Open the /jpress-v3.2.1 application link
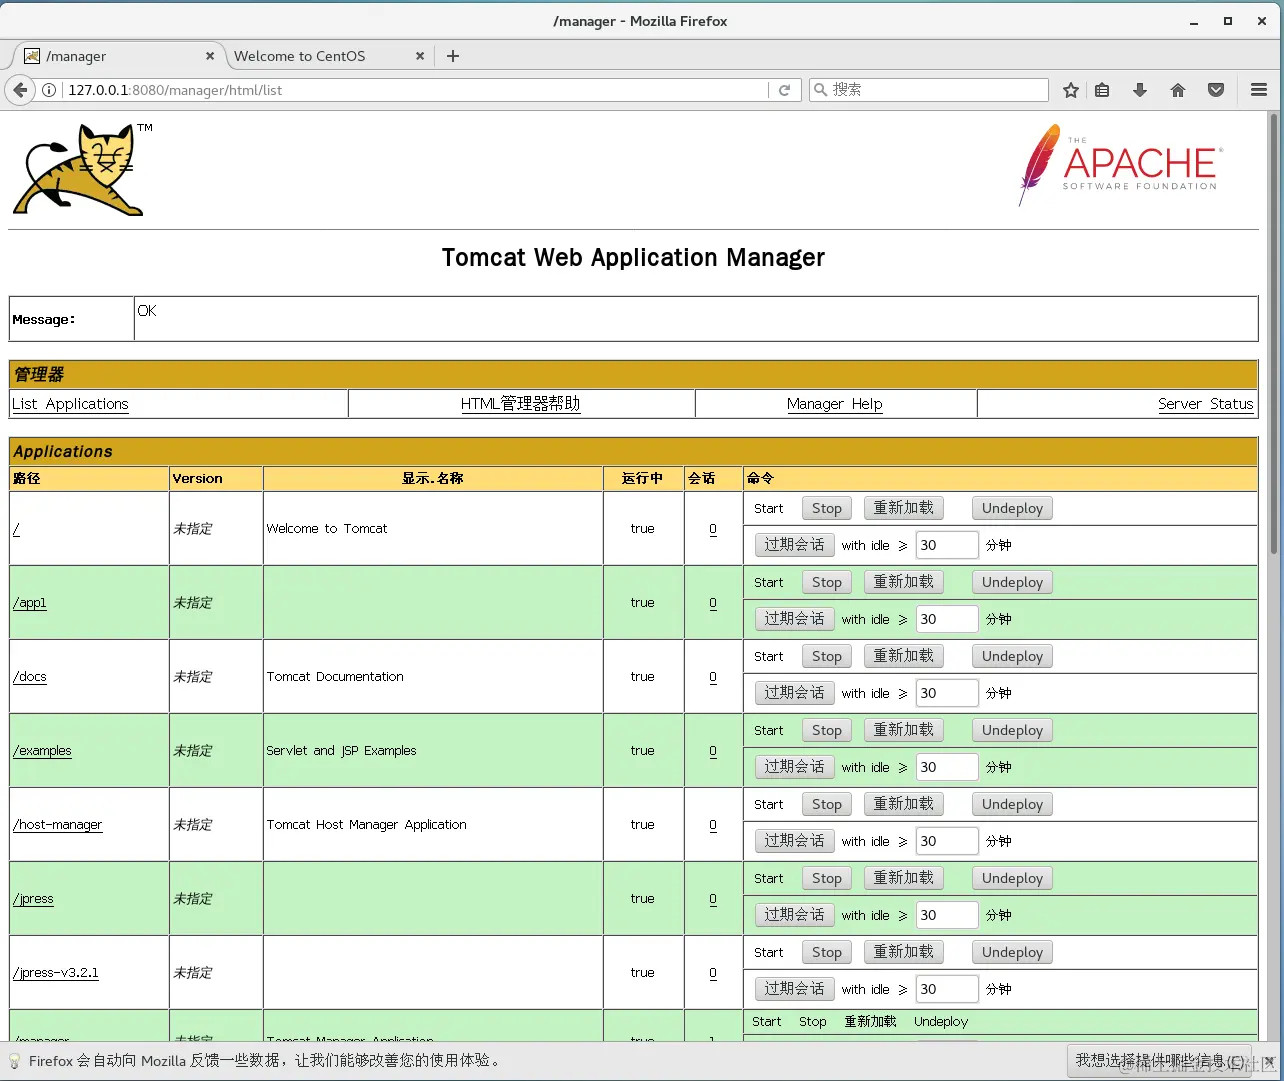 55,973
